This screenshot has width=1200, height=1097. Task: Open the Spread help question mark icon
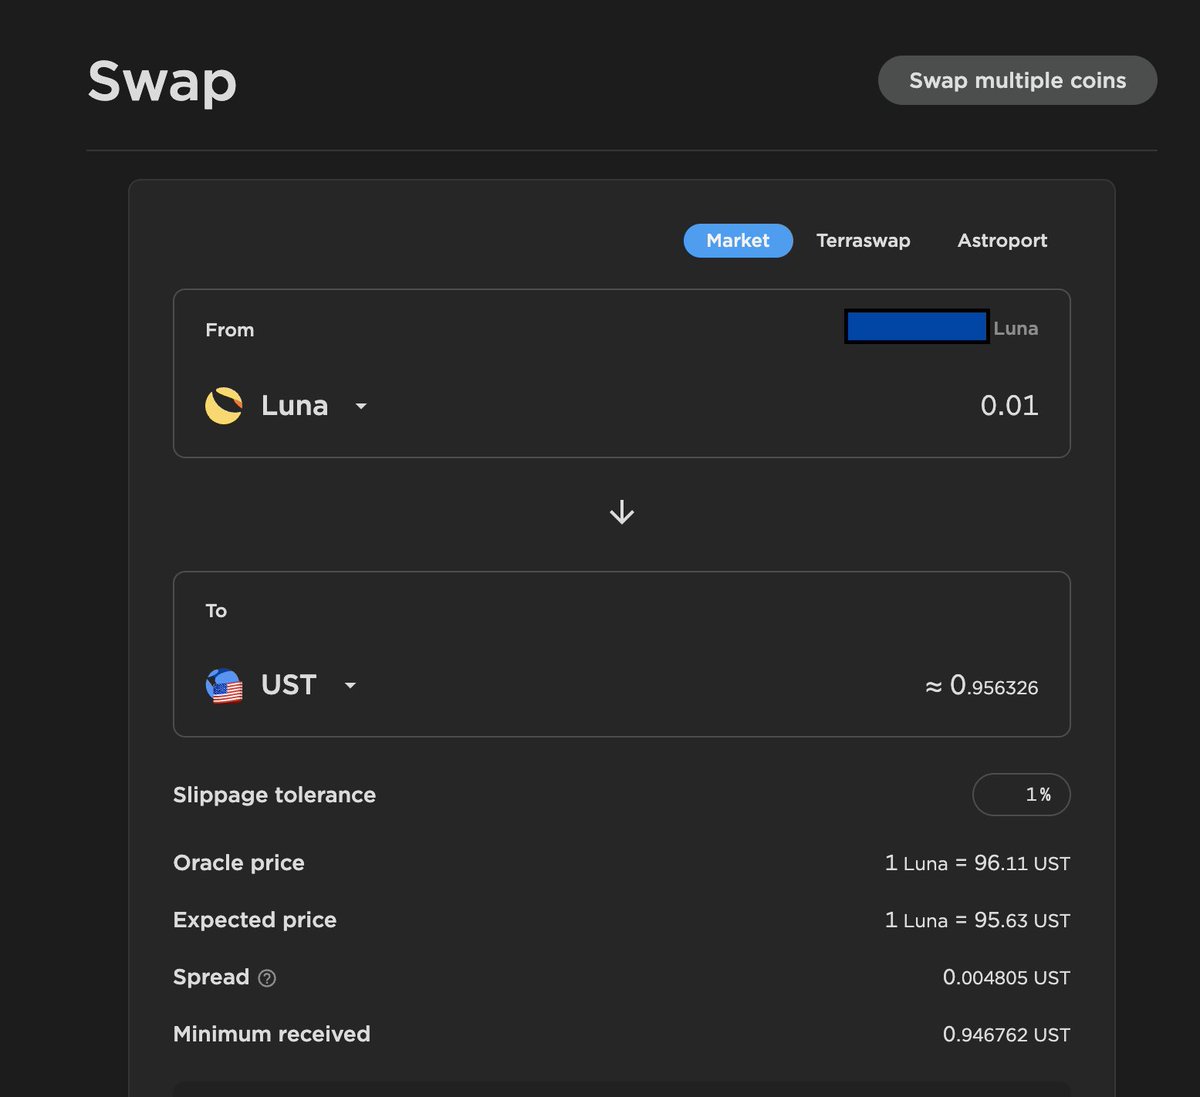[267, 978]
